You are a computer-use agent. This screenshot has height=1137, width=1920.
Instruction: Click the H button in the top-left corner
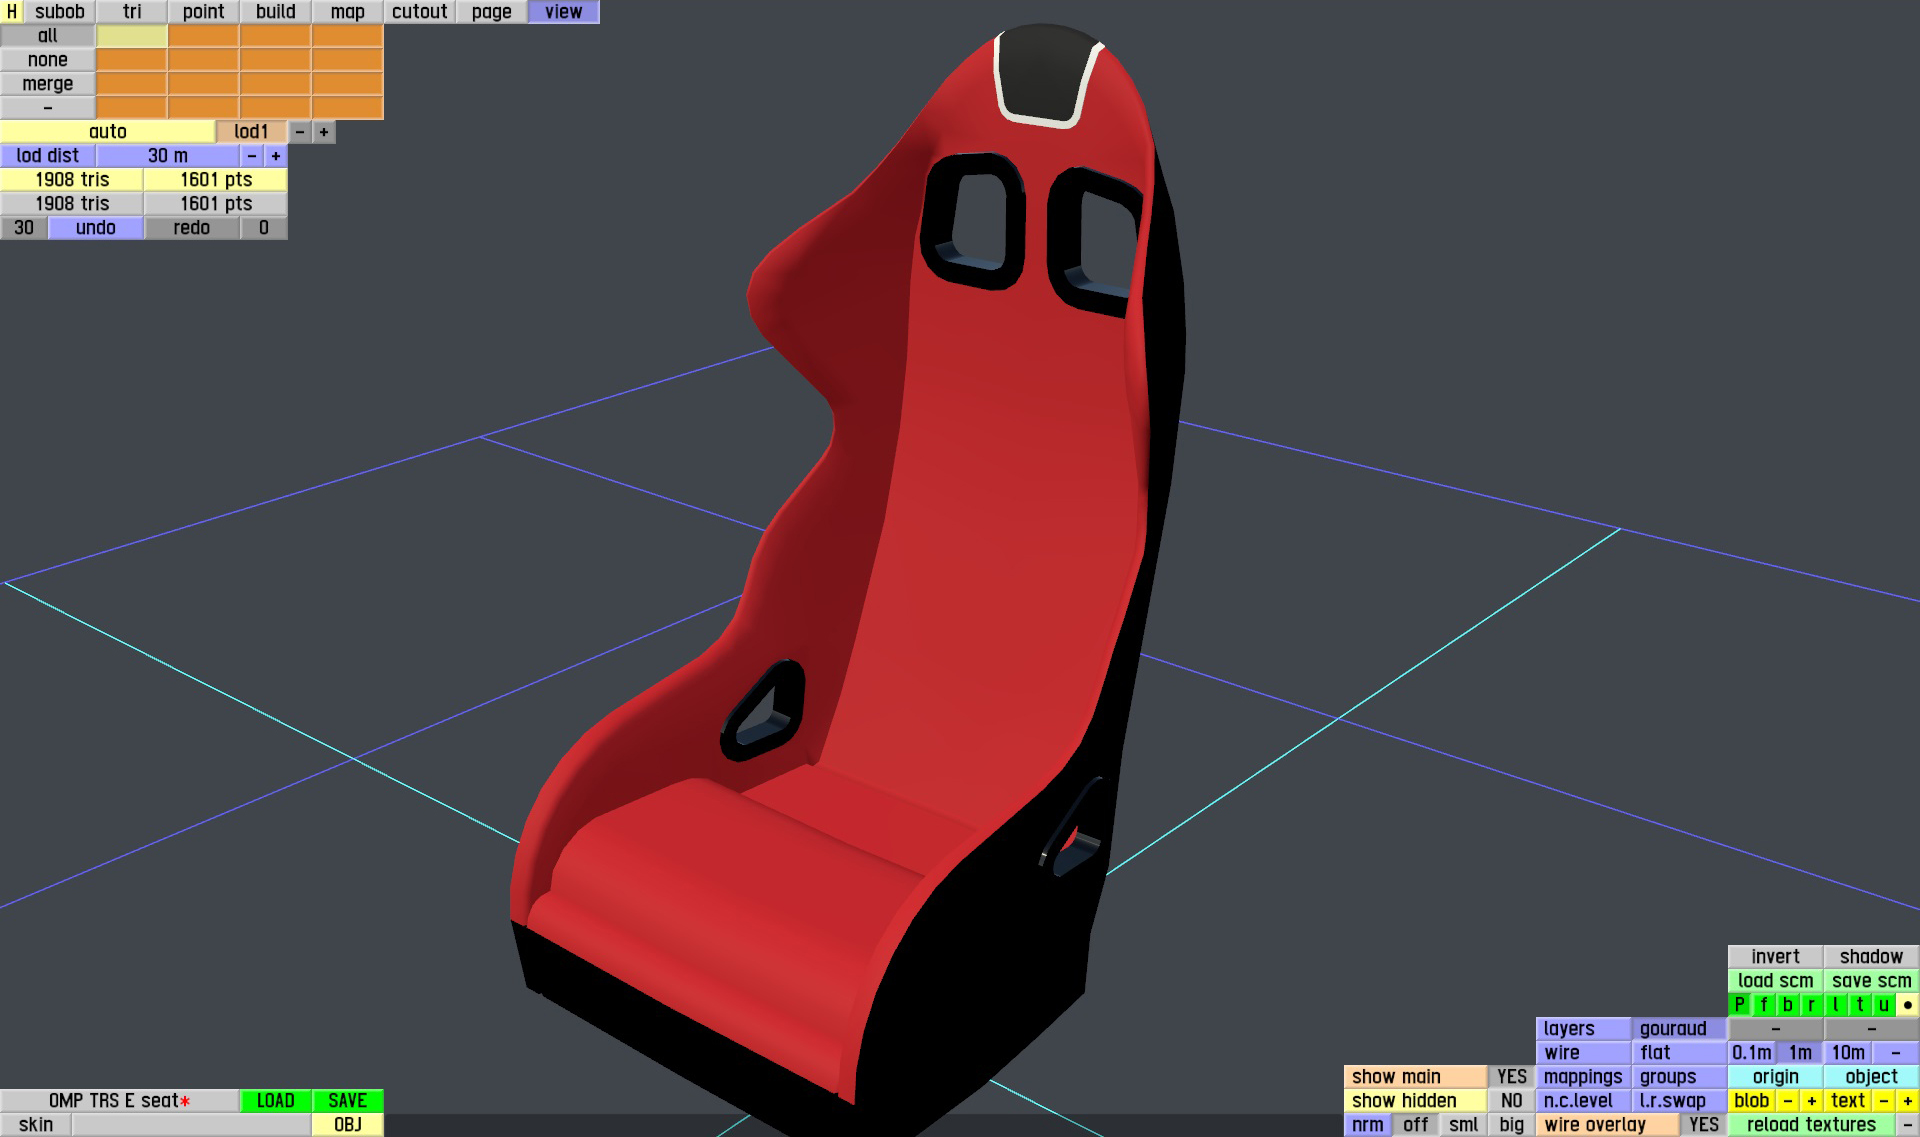(11, 12)
